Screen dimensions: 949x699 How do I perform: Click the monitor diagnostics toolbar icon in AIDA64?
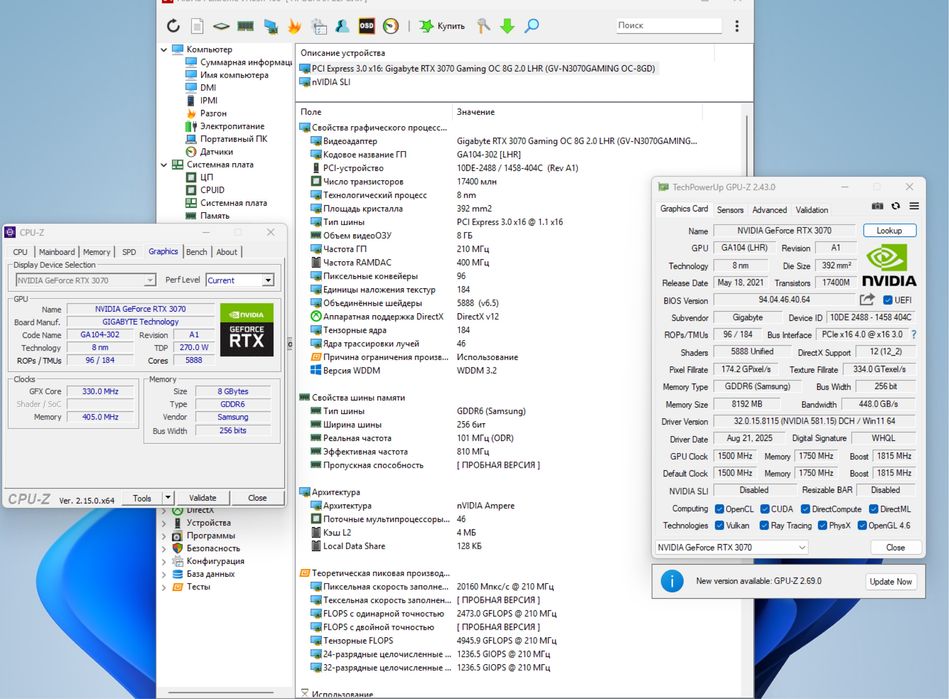click(271, 26)
